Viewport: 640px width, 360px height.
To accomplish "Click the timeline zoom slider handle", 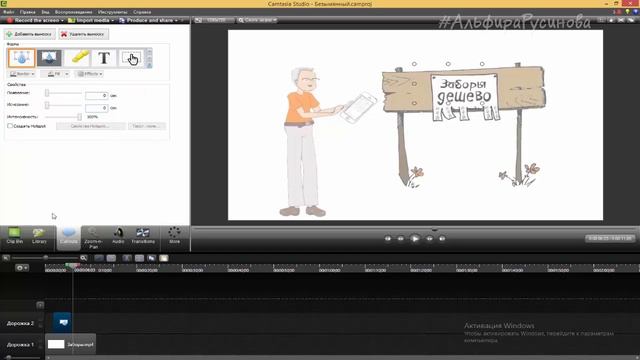I will point(46,258).
